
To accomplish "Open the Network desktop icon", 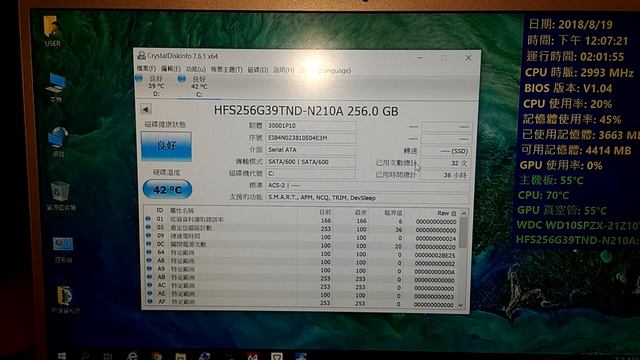I will click(x=58, y=142).
